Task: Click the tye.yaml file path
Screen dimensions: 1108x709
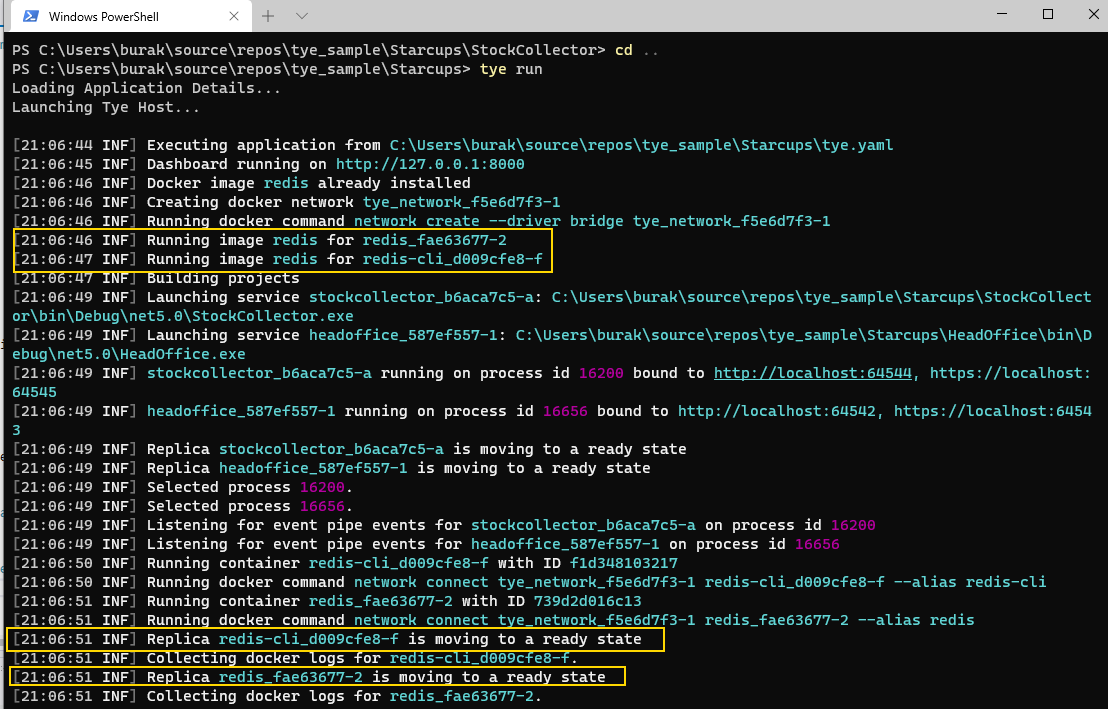Action: 641,145
